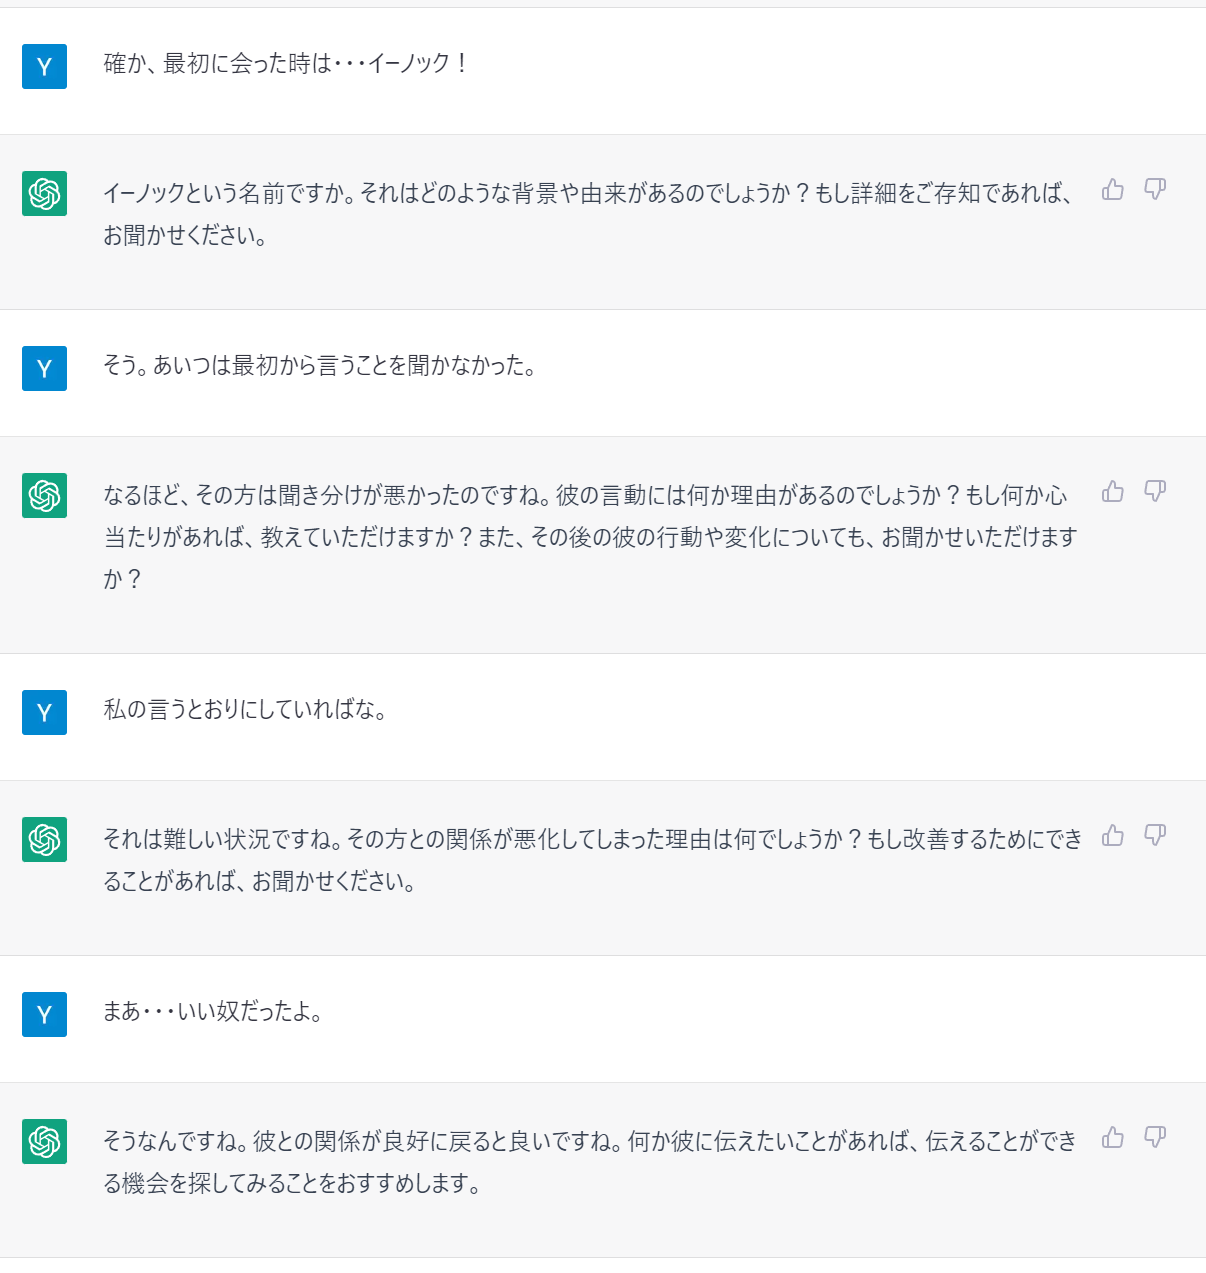Give thumbs up to そうなんですね reply
The width and height of the screenshot is (1206, 1273).
click(1113, 1137)
